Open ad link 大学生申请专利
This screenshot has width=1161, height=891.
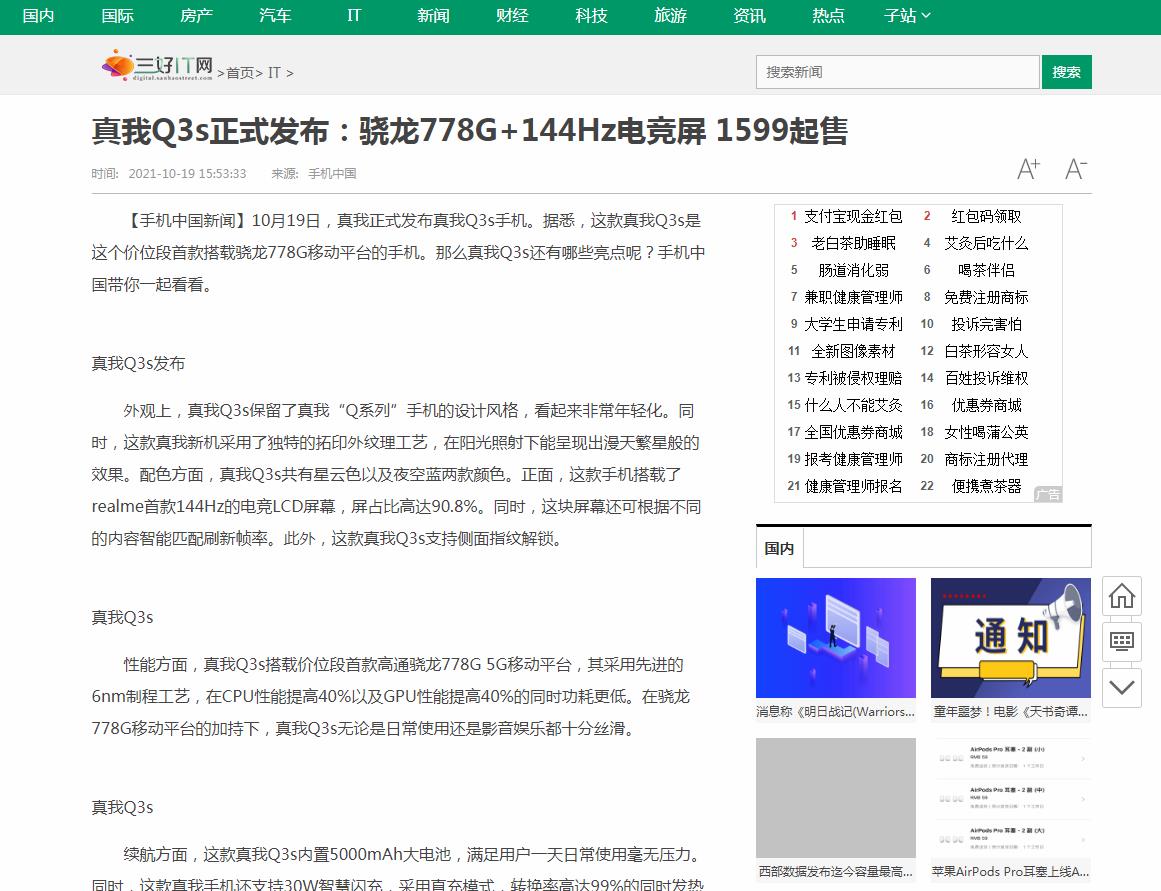(x=853, y=324)
